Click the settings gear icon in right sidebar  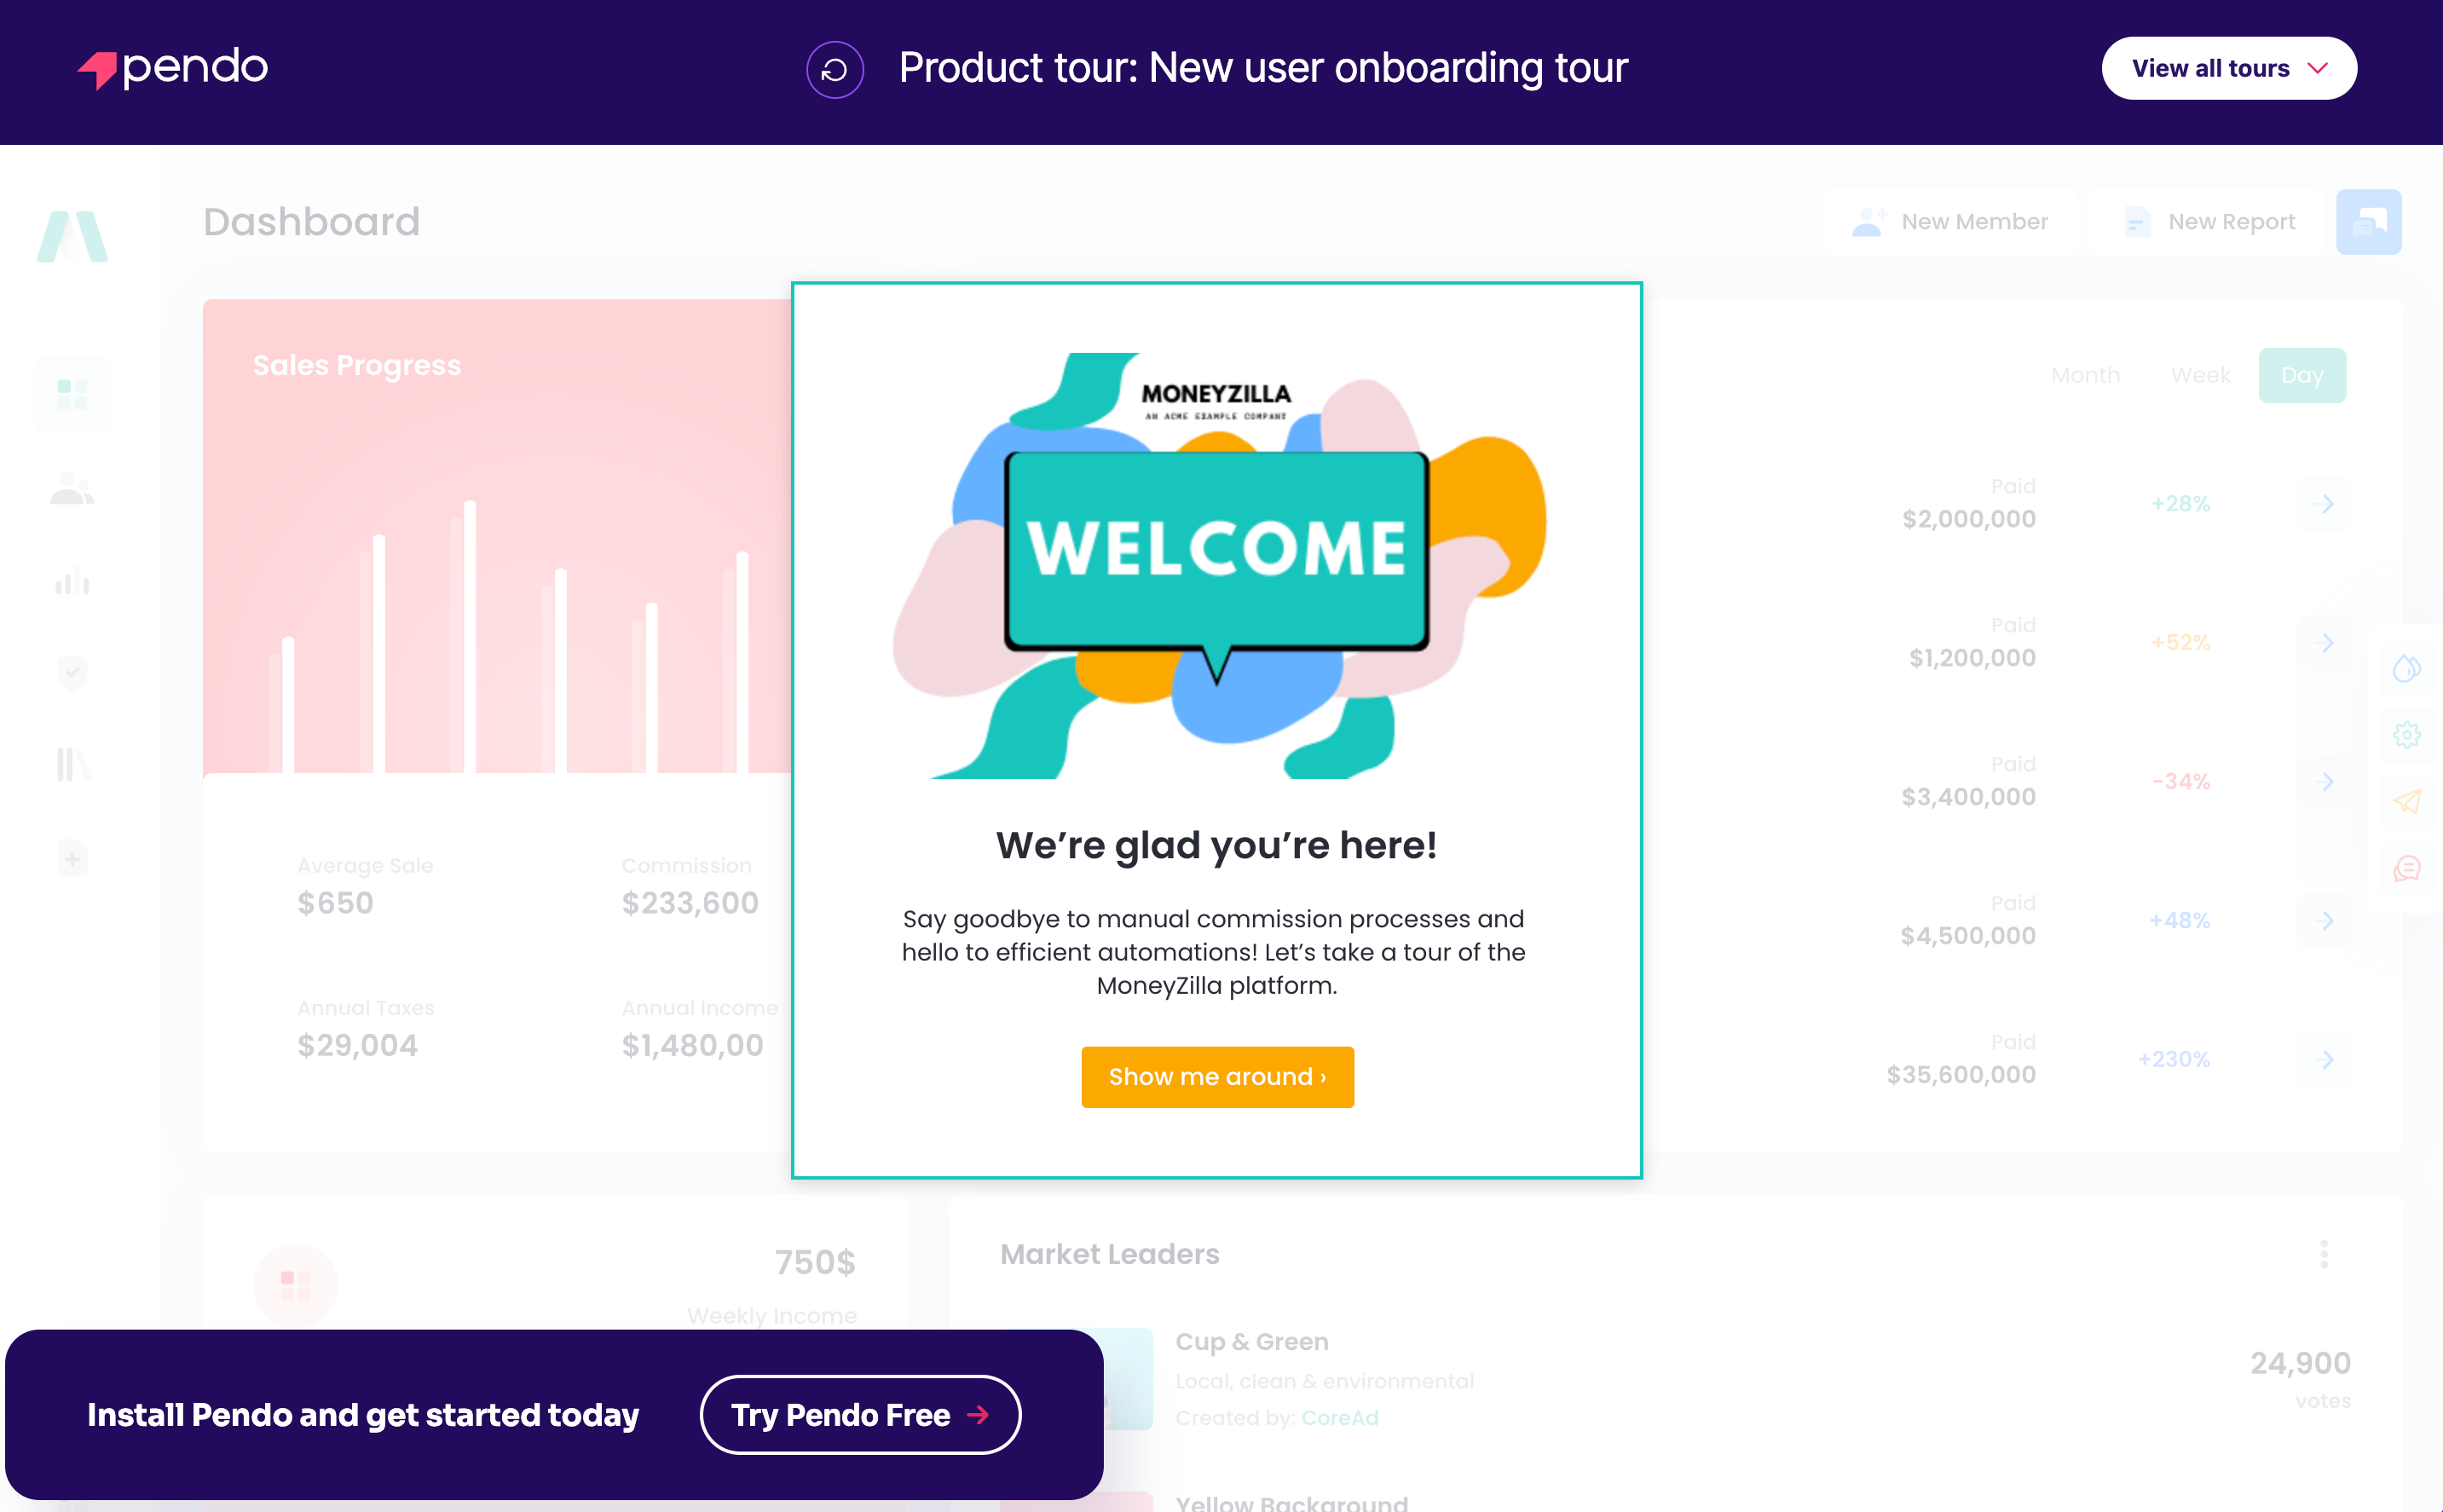tap(2408, 734)
